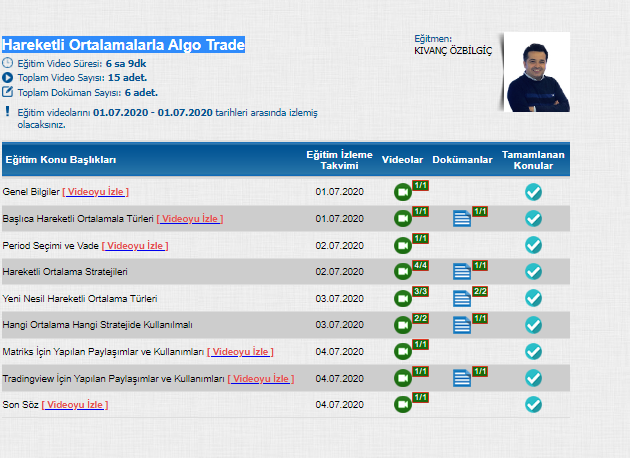Click the 4/4 video count badge
This screenshot has height=458, width=630.
point(420,266)
